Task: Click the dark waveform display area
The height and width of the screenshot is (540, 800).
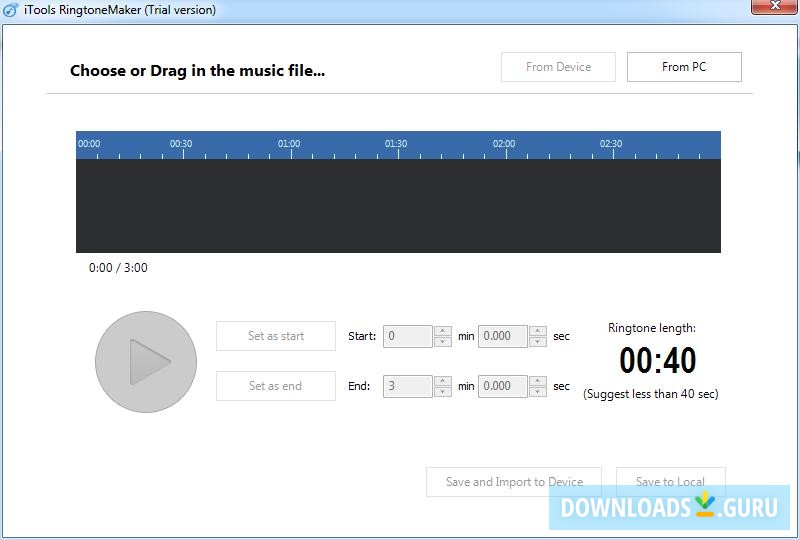Action: click(x=398, y=206)
